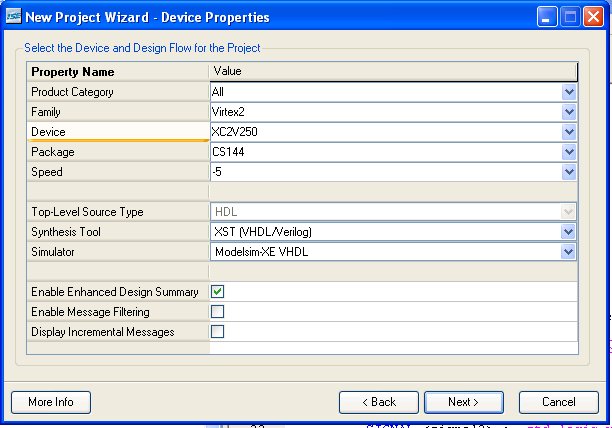Click the Value column header

[393, 71]
